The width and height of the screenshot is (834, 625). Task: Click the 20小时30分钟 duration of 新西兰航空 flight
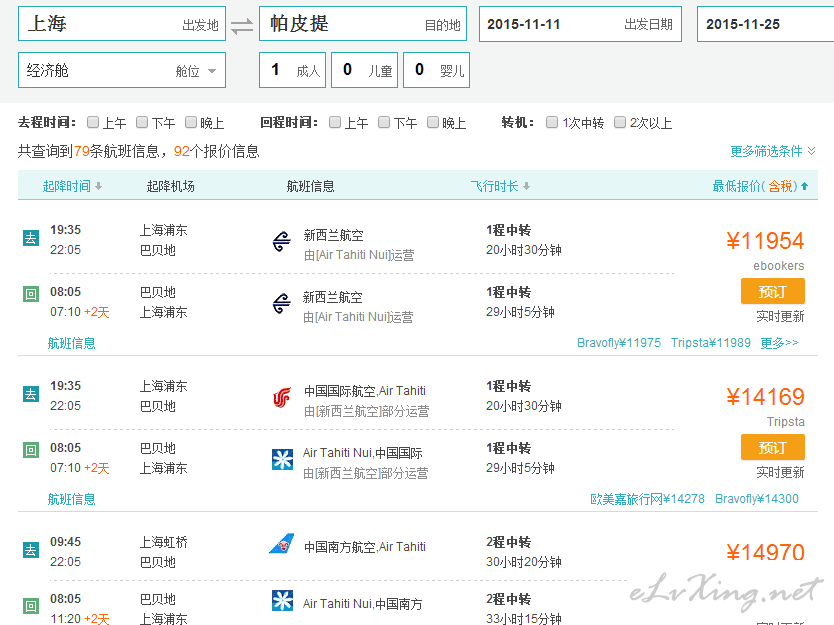(x=523, y=250)
